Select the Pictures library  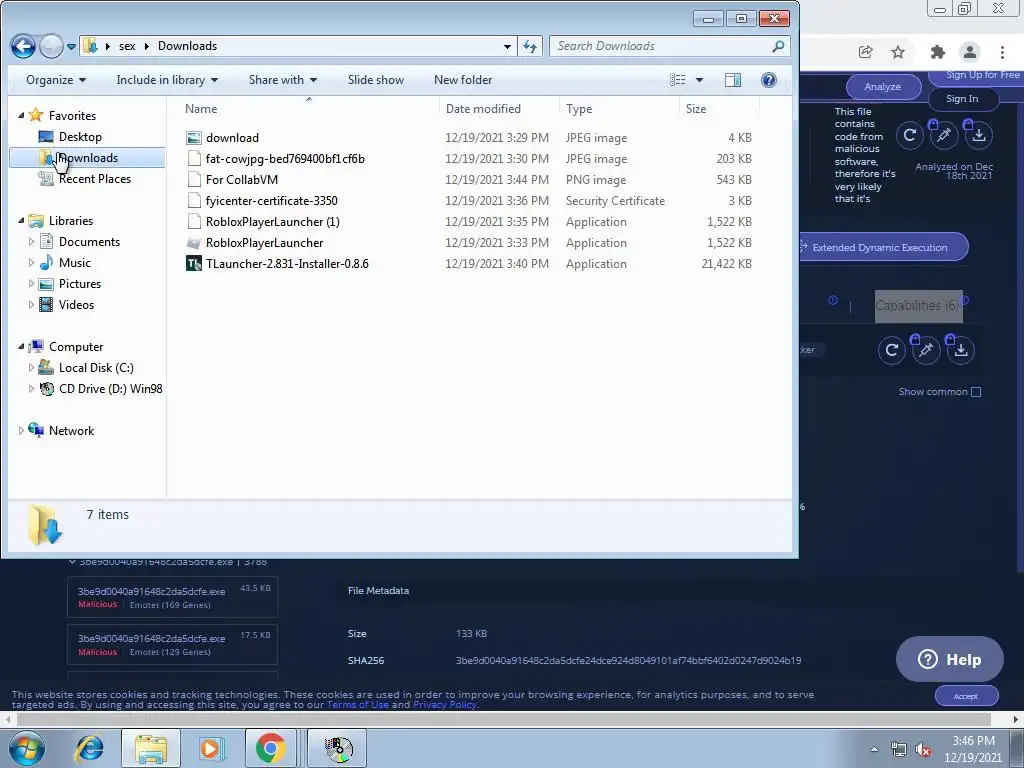pos(80,283)
